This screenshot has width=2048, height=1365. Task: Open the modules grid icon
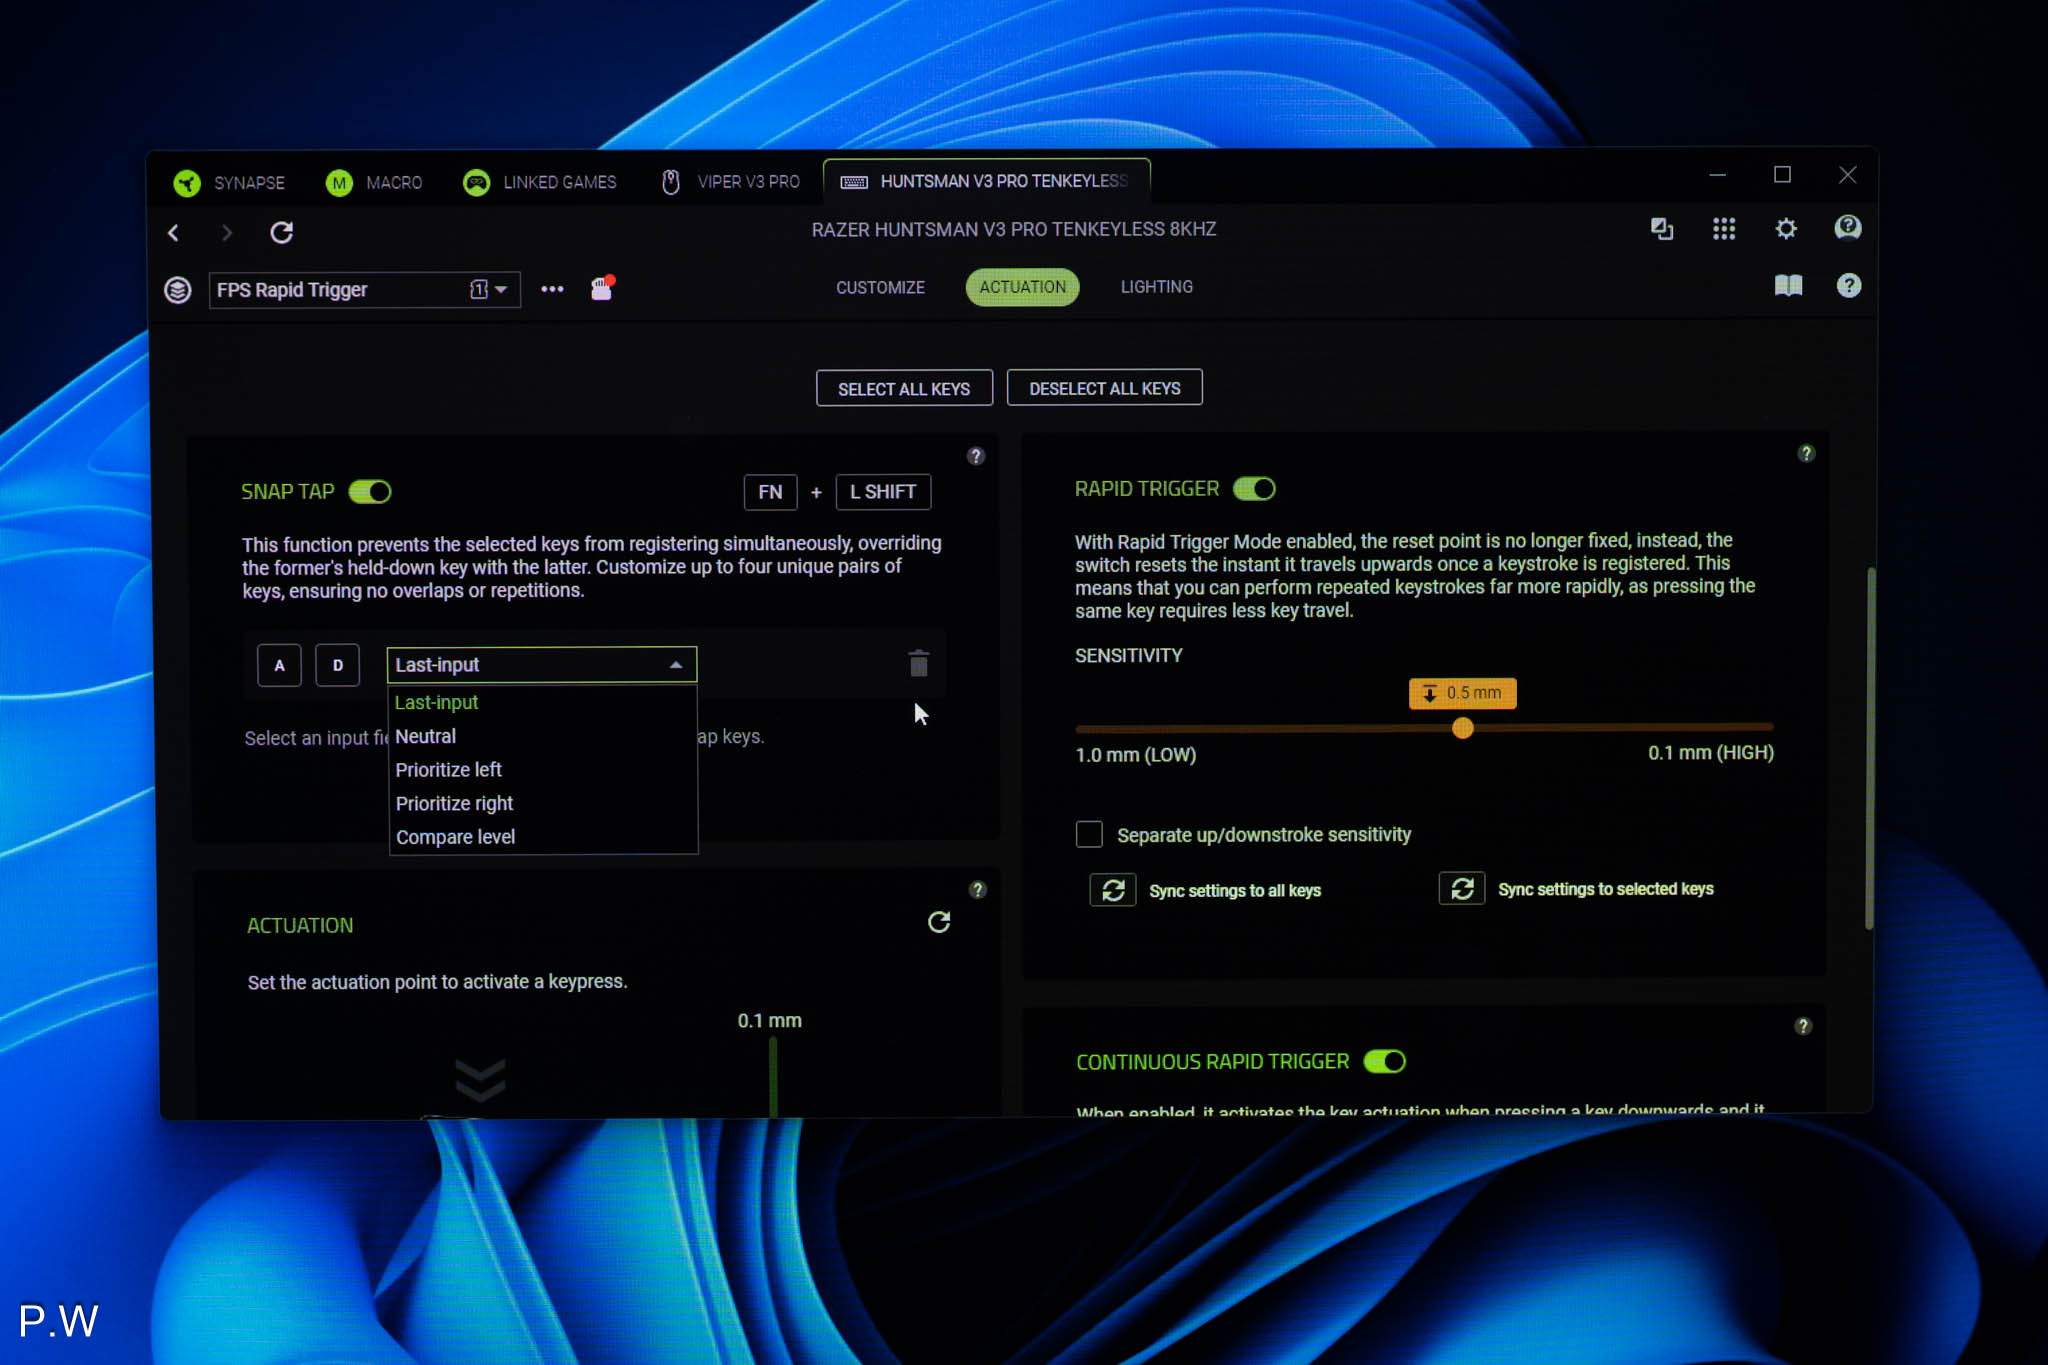[1724, 229]
